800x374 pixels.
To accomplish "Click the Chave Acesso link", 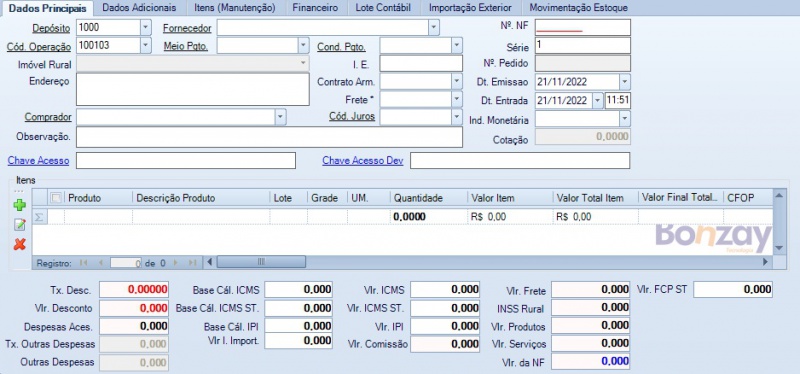I will point(38,161).
